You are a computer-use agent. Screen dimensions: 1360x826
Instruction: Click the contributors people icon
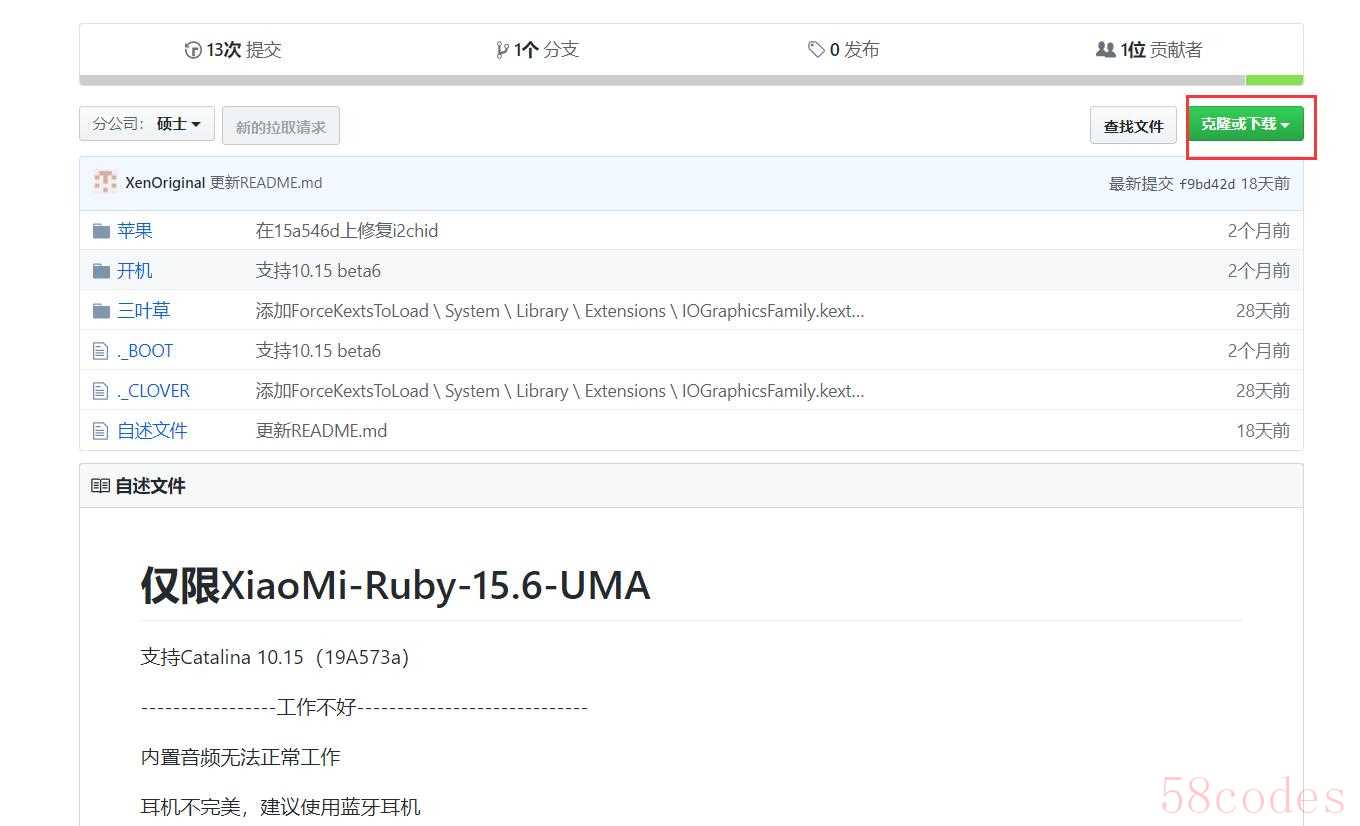[1105, 50]
